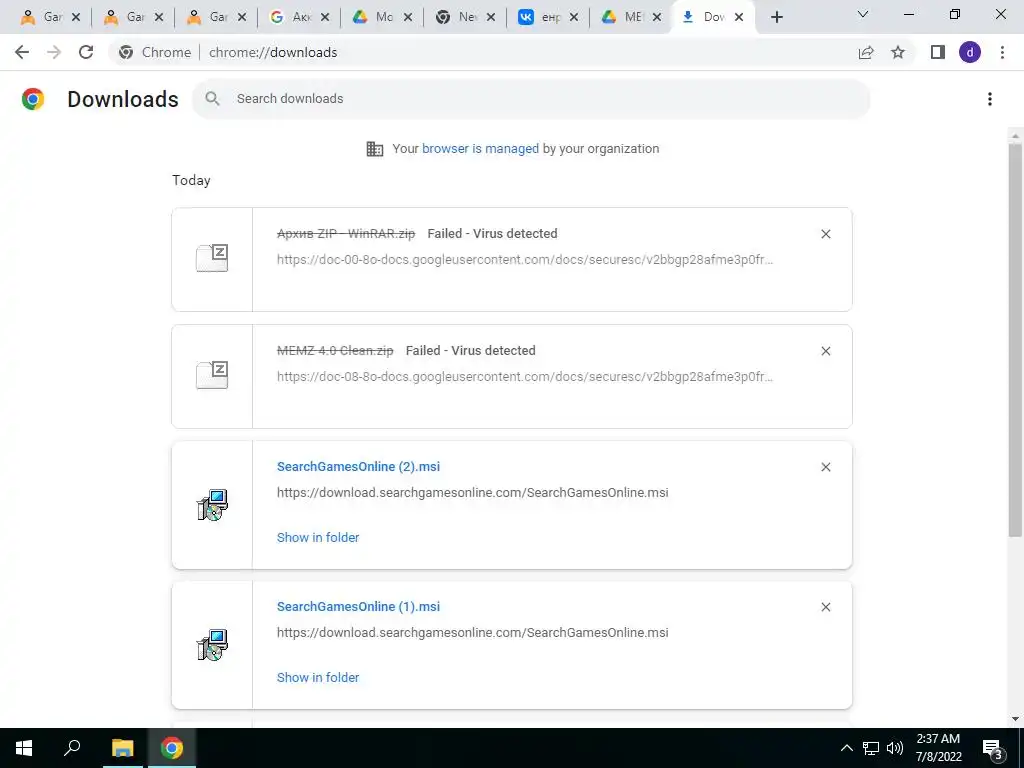Screen dimensions: 1024x768
Task: Open the notification center with 3 notifications
Action: [993, 749]
